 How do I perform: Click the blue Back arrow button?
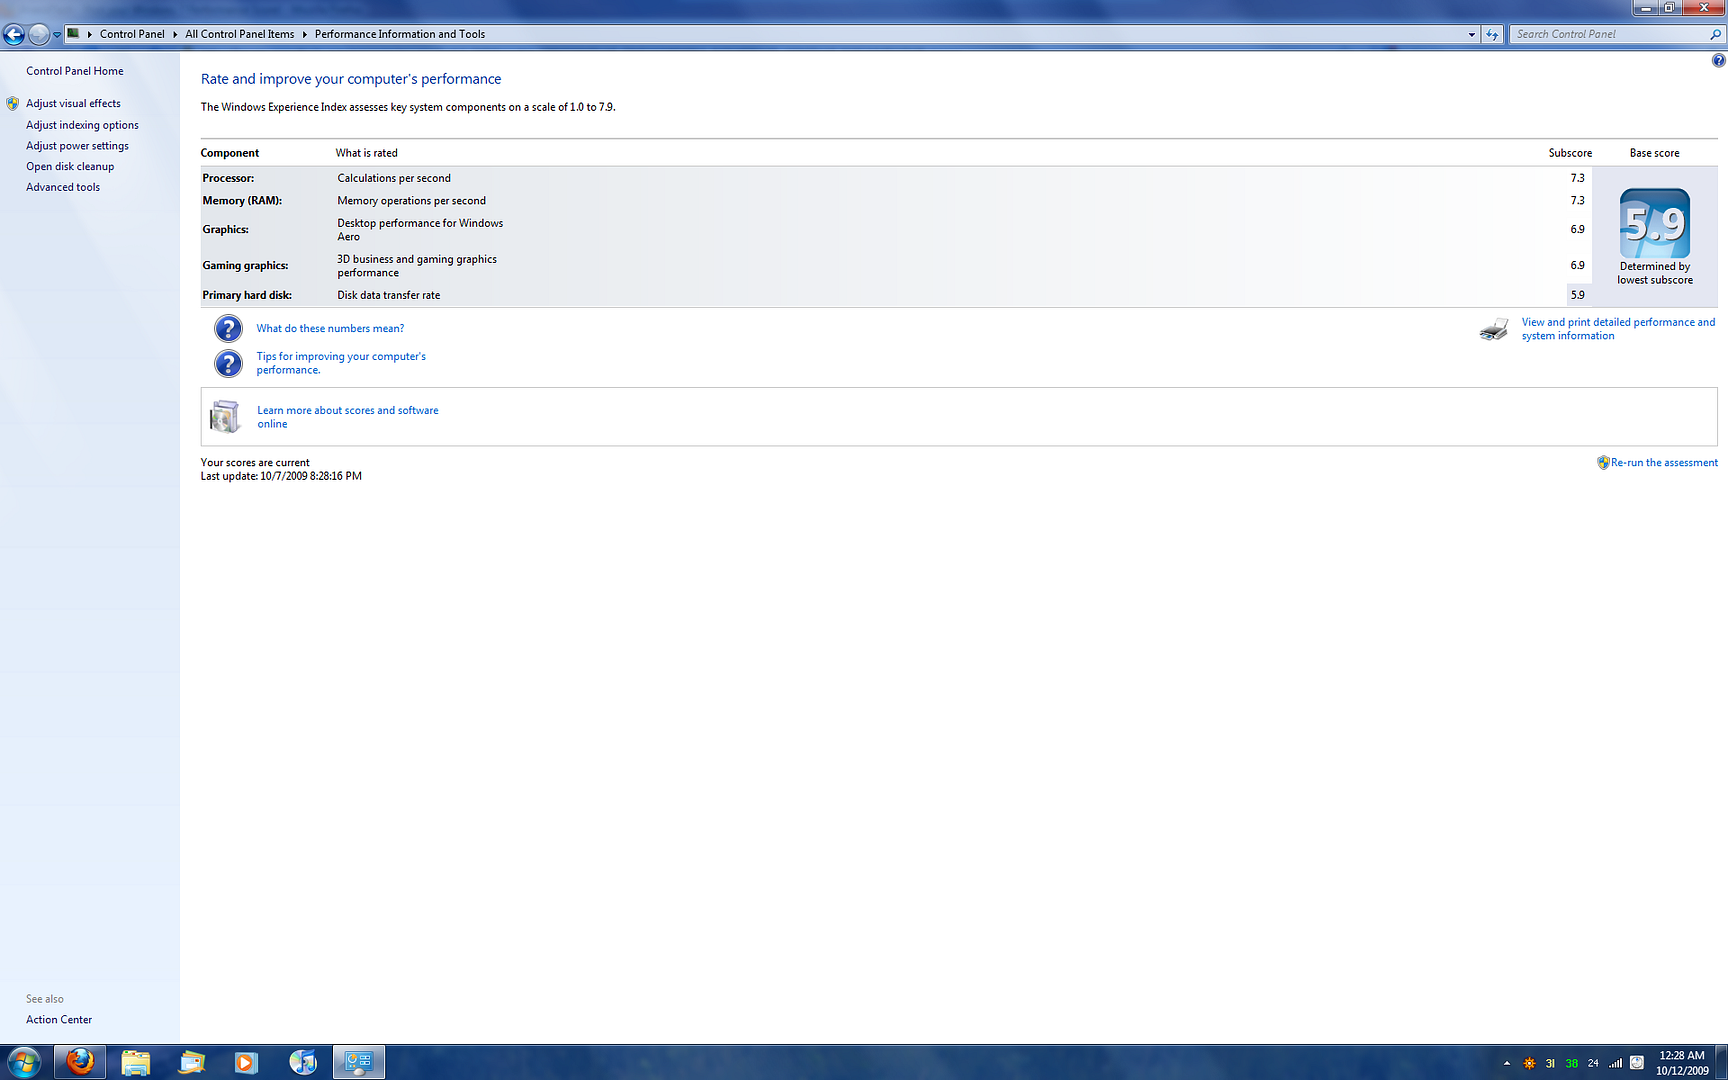14,35
